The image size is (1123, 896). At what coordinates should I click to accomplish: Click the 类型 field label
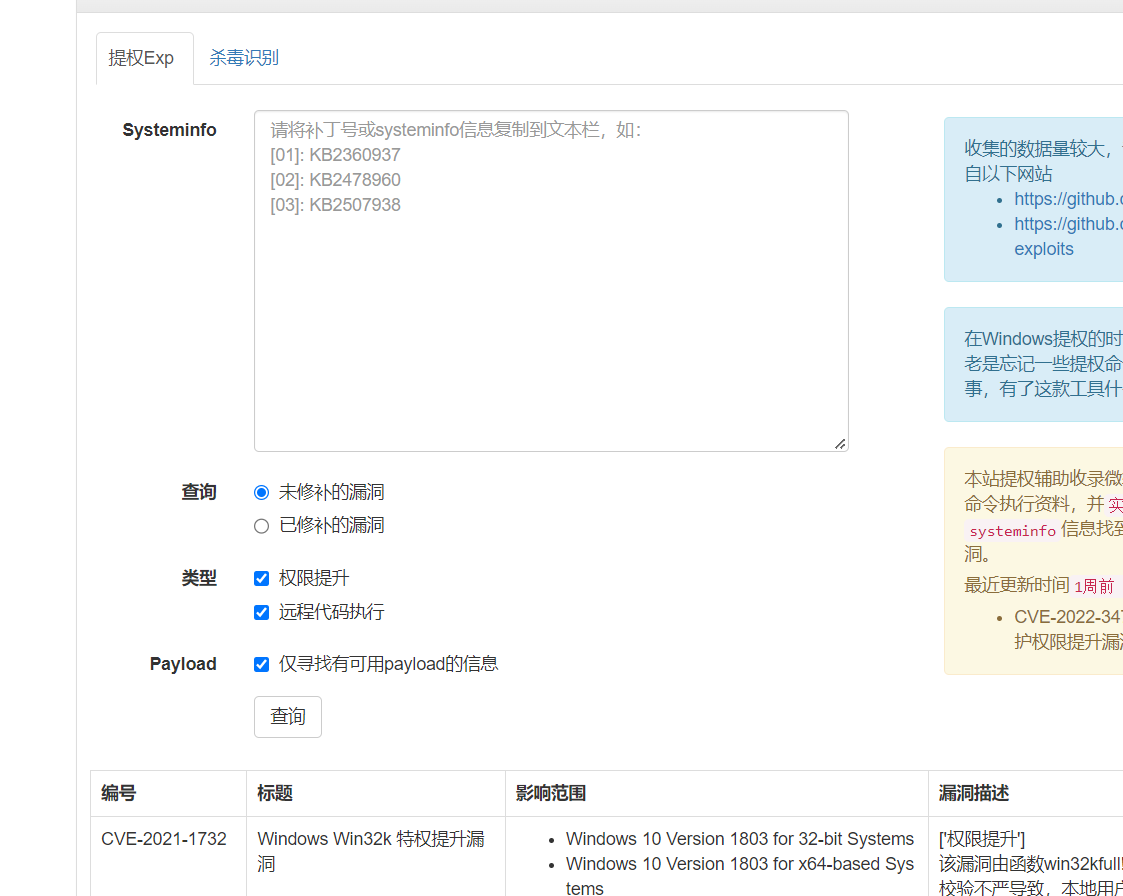tap(199, 578)
